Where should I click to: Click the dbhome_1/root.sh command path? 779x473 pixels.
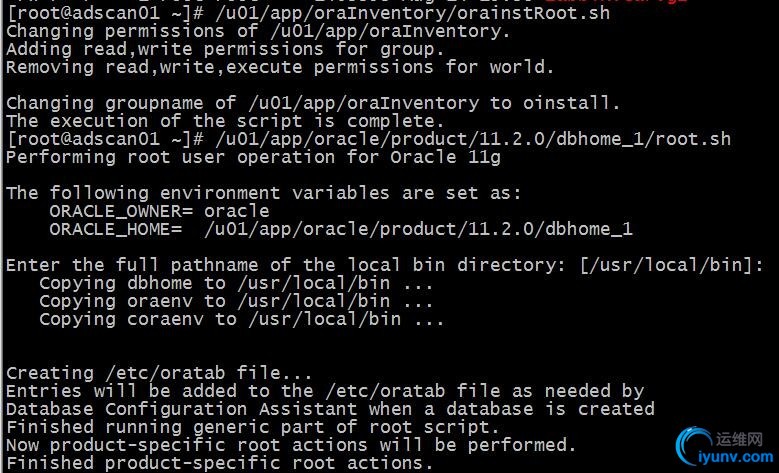point(473,139)
